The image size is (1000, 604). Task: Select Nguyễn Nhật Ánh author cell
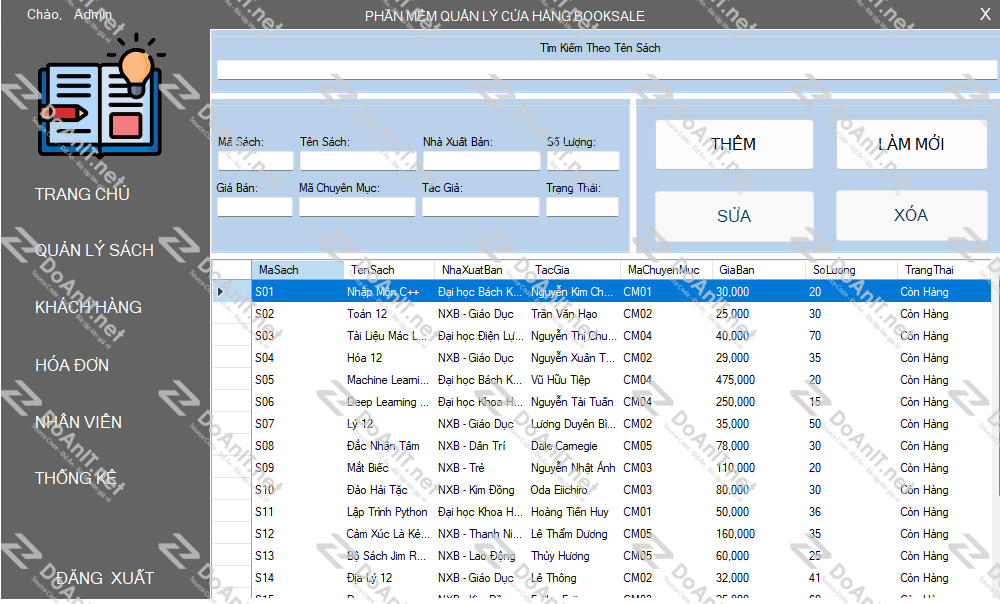coord(573,468)
